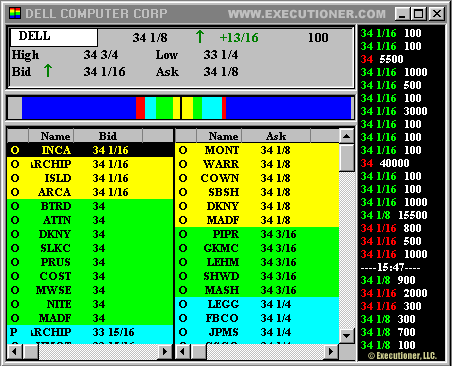Click bid table horizontal scroll left arrow

(14, 351)
